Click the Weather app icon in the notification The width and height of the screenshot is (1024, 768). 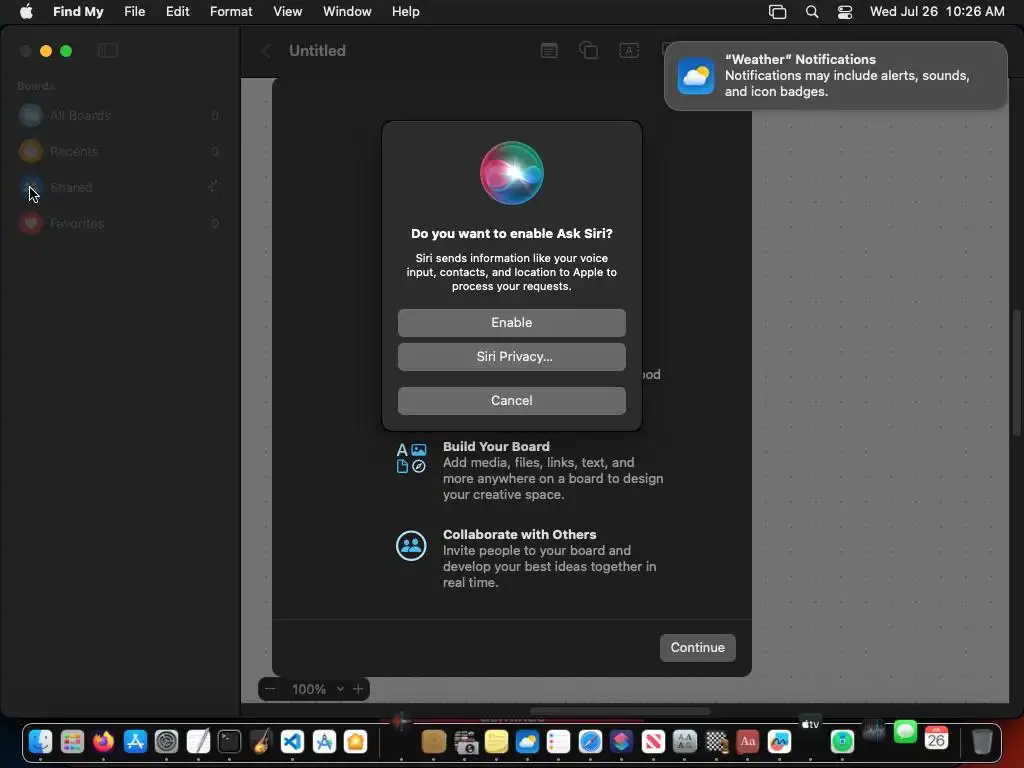tap(696, 76)
